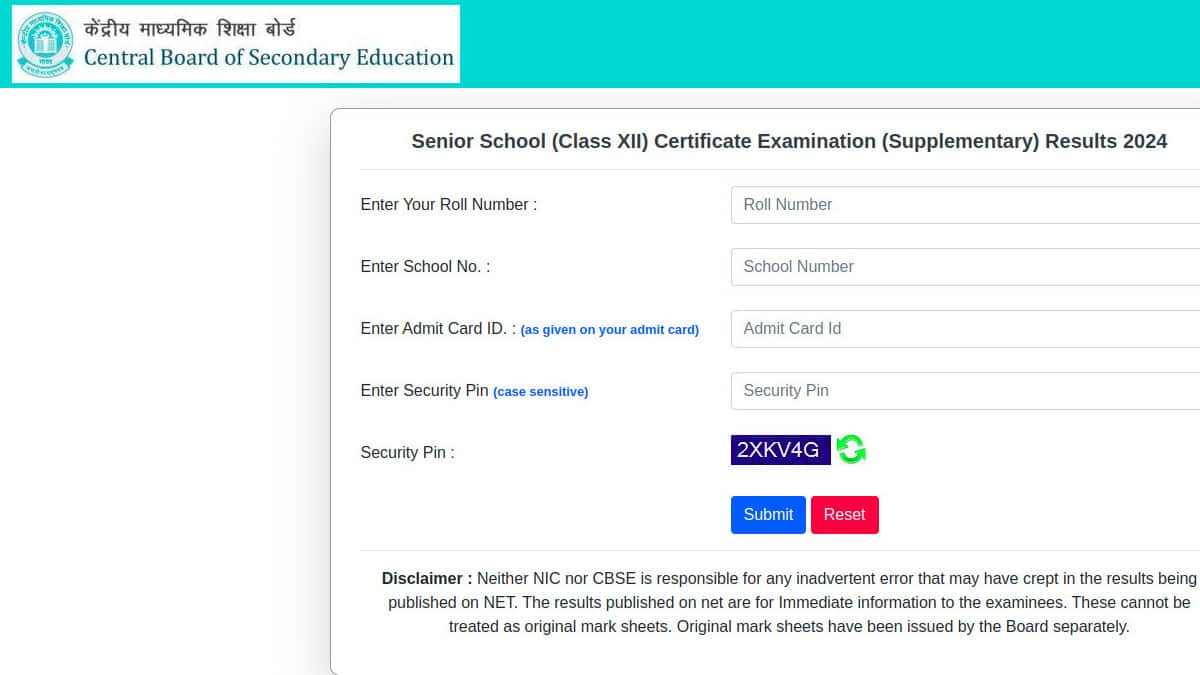Focus the Roll Number input field
Screen dimensions: 1200x675
tap(965, 204)
